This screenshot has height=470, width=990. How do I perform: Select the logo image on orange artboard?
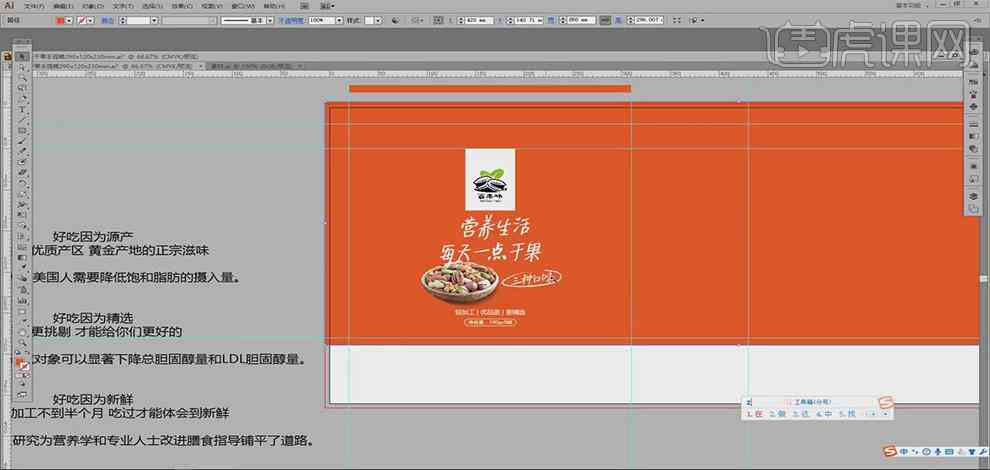pos(490,179)
